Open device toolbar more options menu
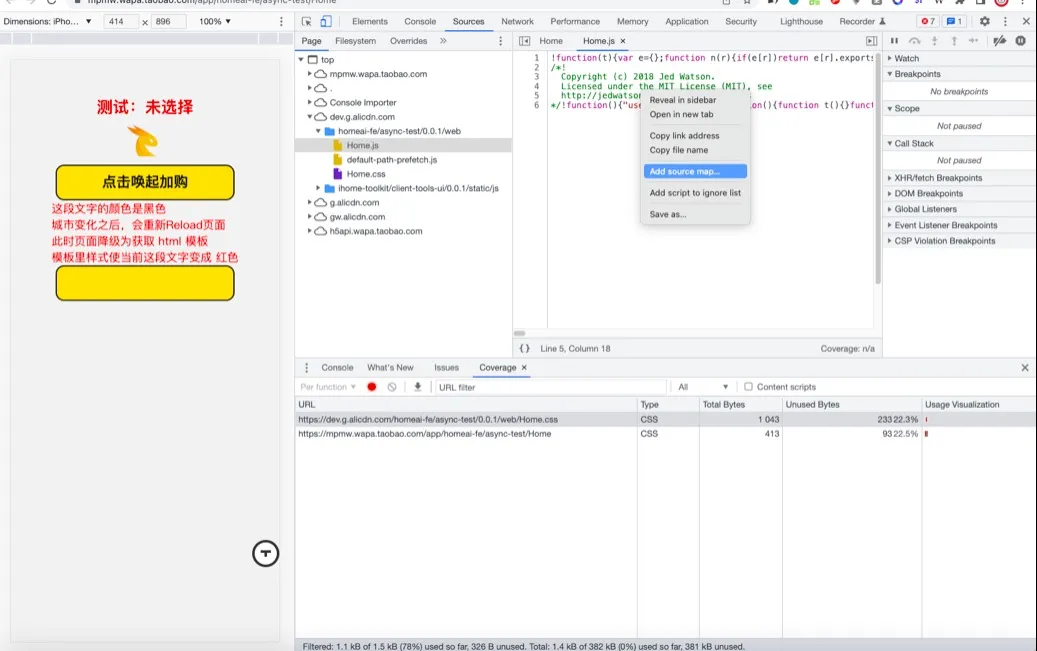The width and height of the screenshot is (1037, 651). tap(281, 21)
